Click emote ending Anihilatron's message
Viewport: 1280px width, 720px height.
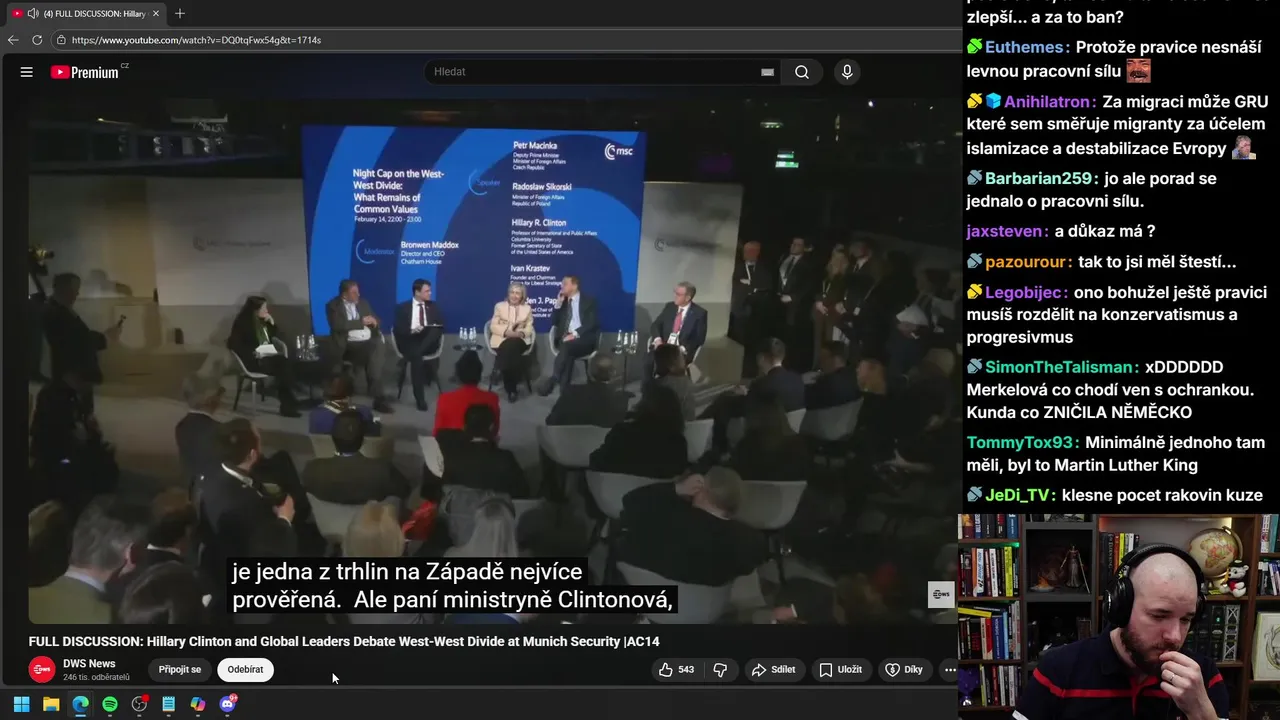point(1244,148)
